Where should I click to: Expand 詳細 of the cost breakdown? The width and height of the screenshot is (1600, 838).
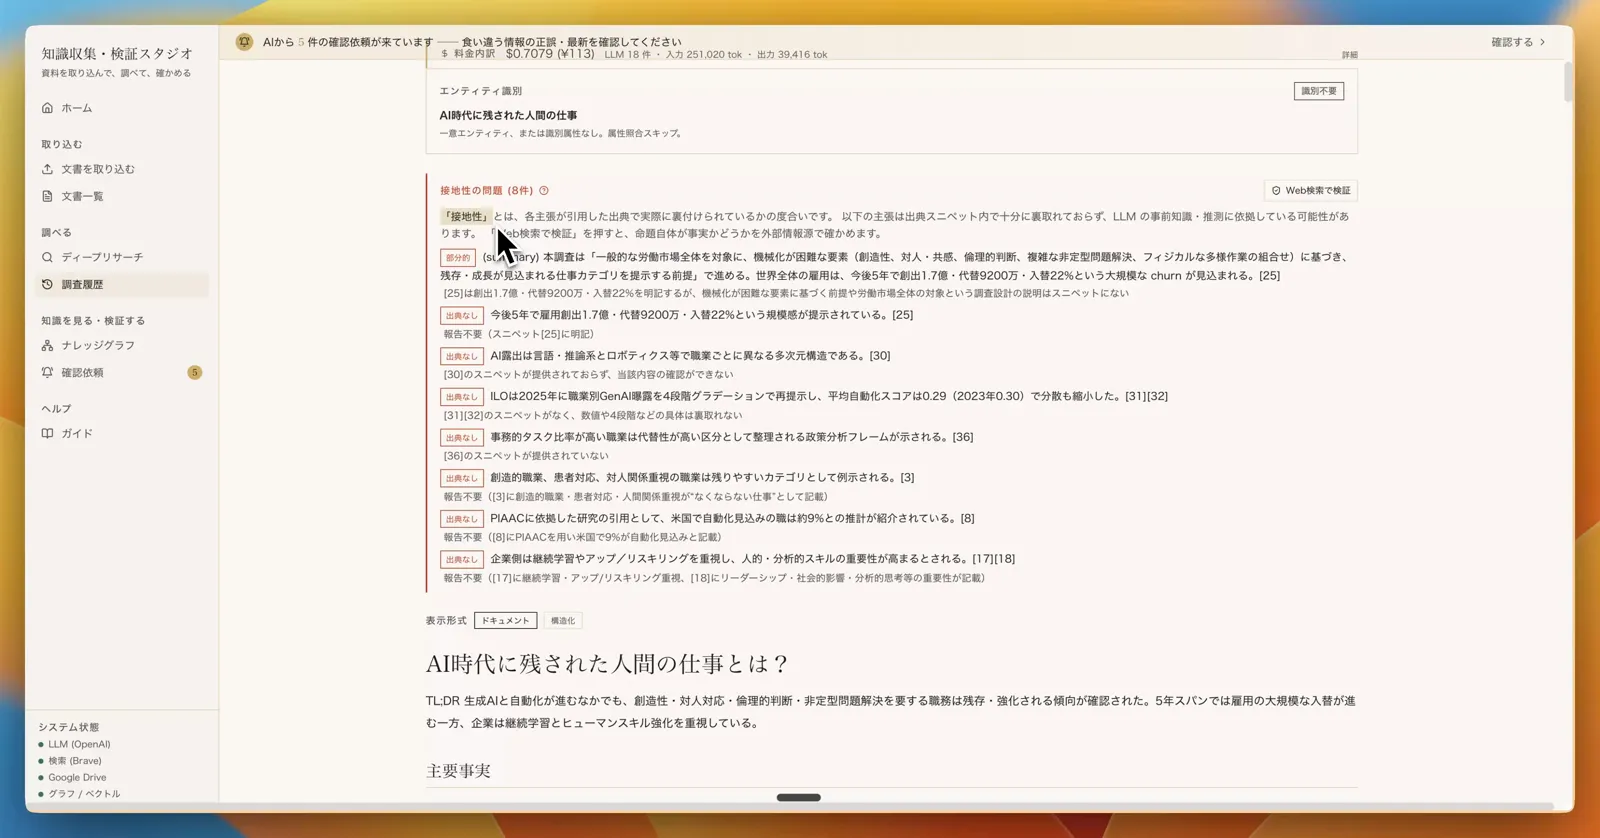1349,55
